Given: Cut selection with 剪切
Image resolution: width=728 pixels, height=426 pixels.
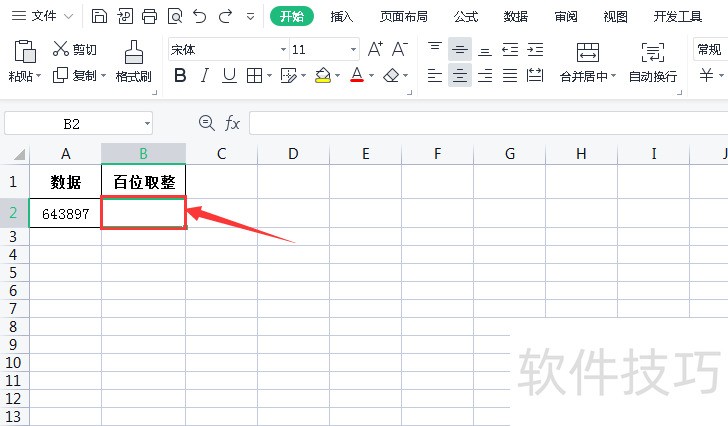Looking at the screenshot, I should pyautogui.click(x=75, y=49).
